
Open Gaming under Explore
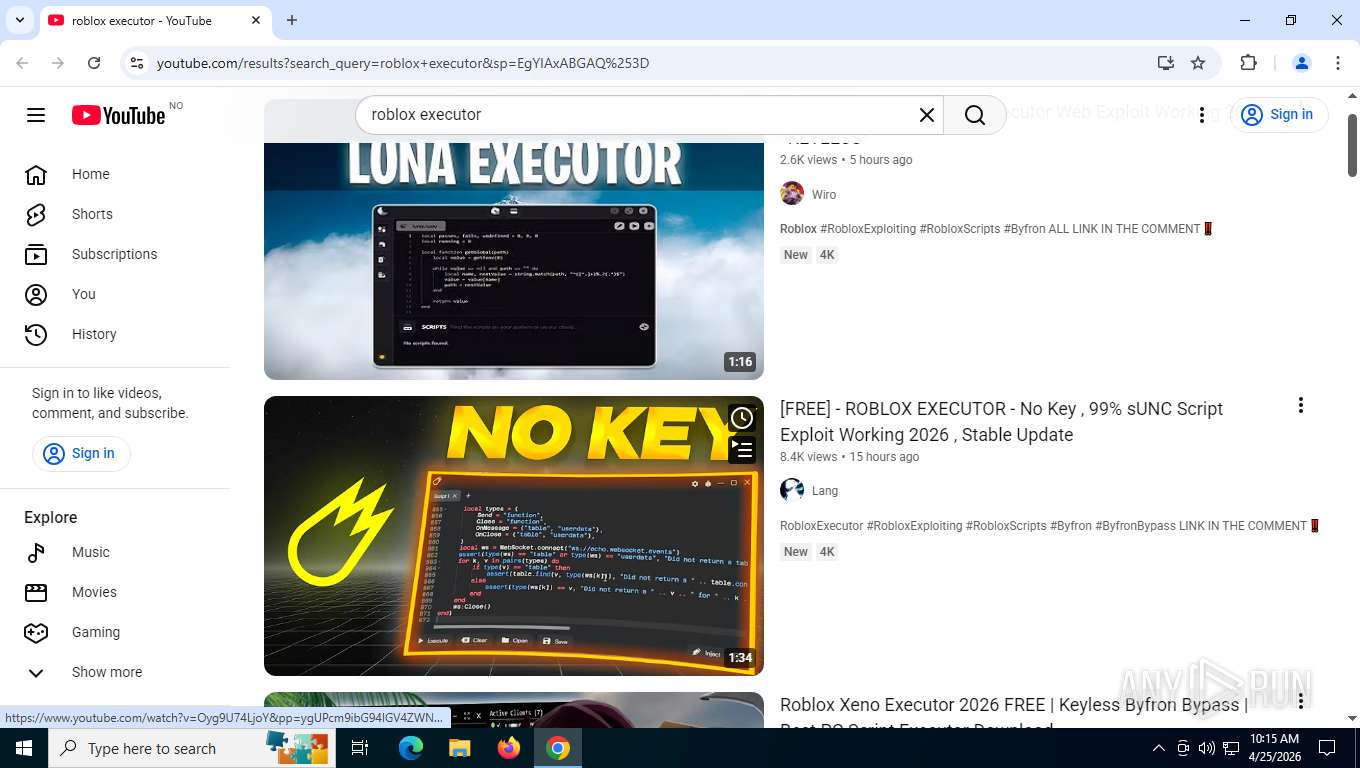pos(115,632)
